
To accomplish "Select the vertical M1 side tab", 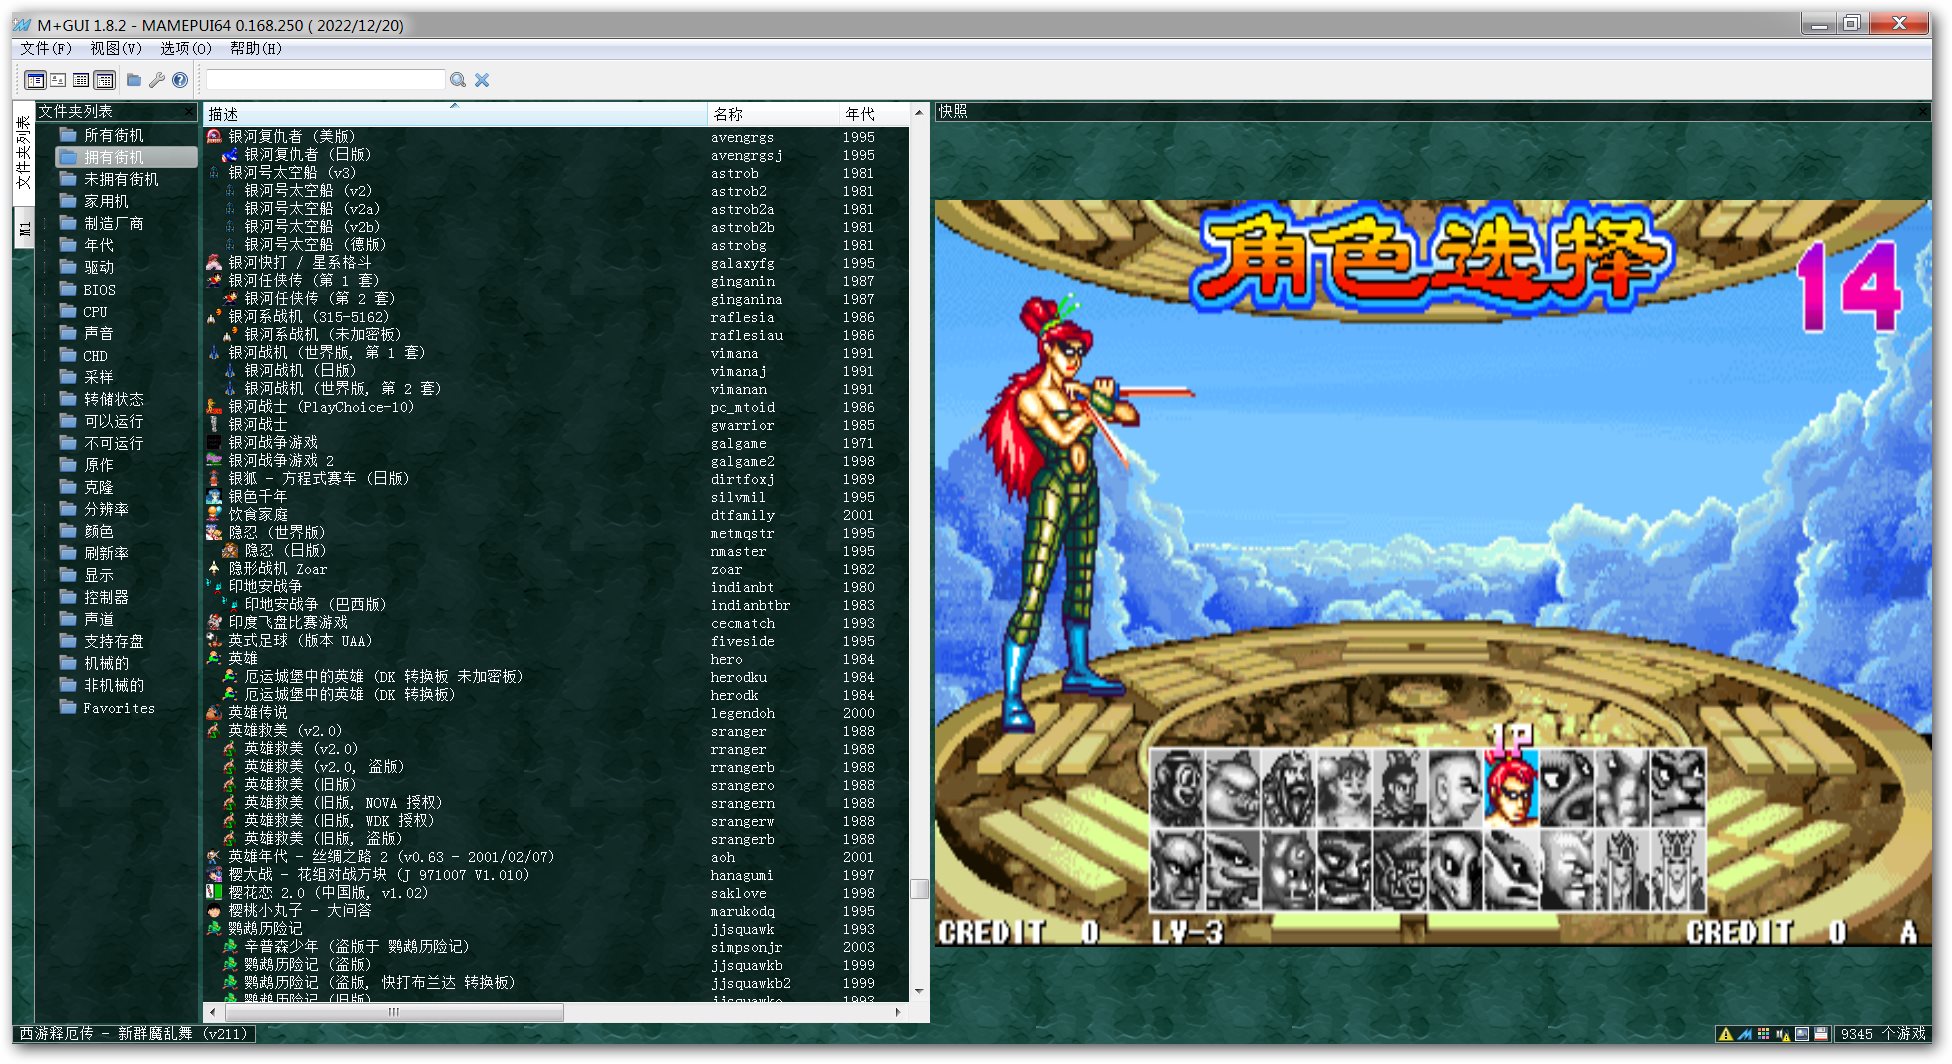I will [x=23, y=229].
